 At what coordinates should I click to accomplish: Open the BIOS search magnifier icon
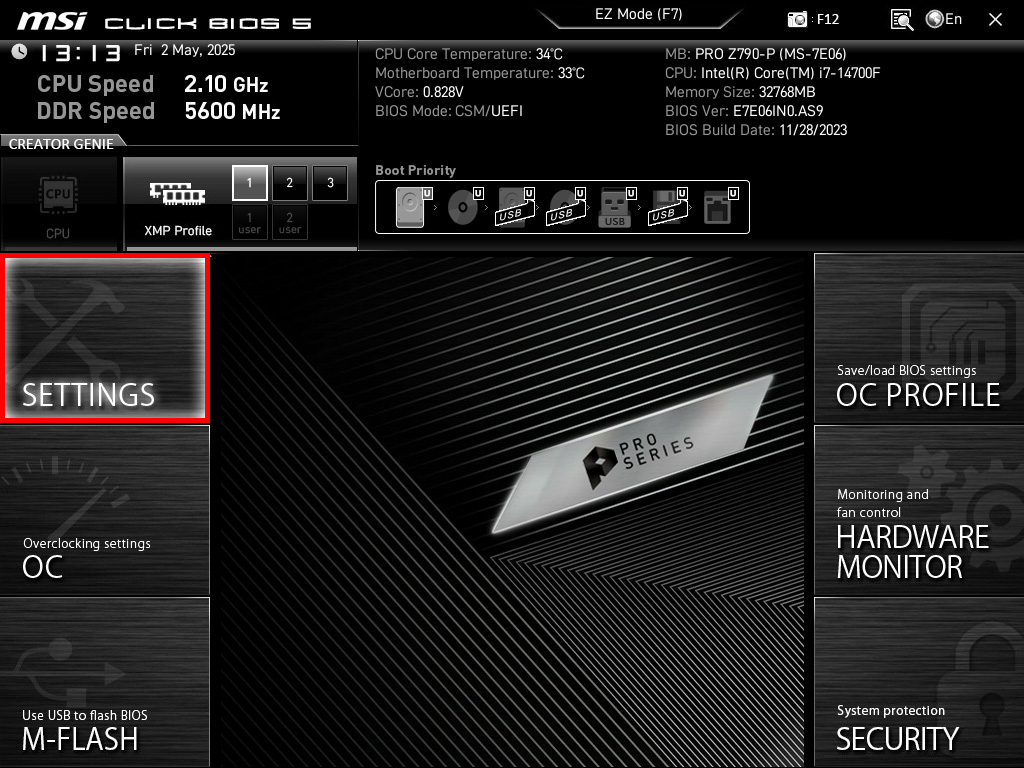point(901,20)
